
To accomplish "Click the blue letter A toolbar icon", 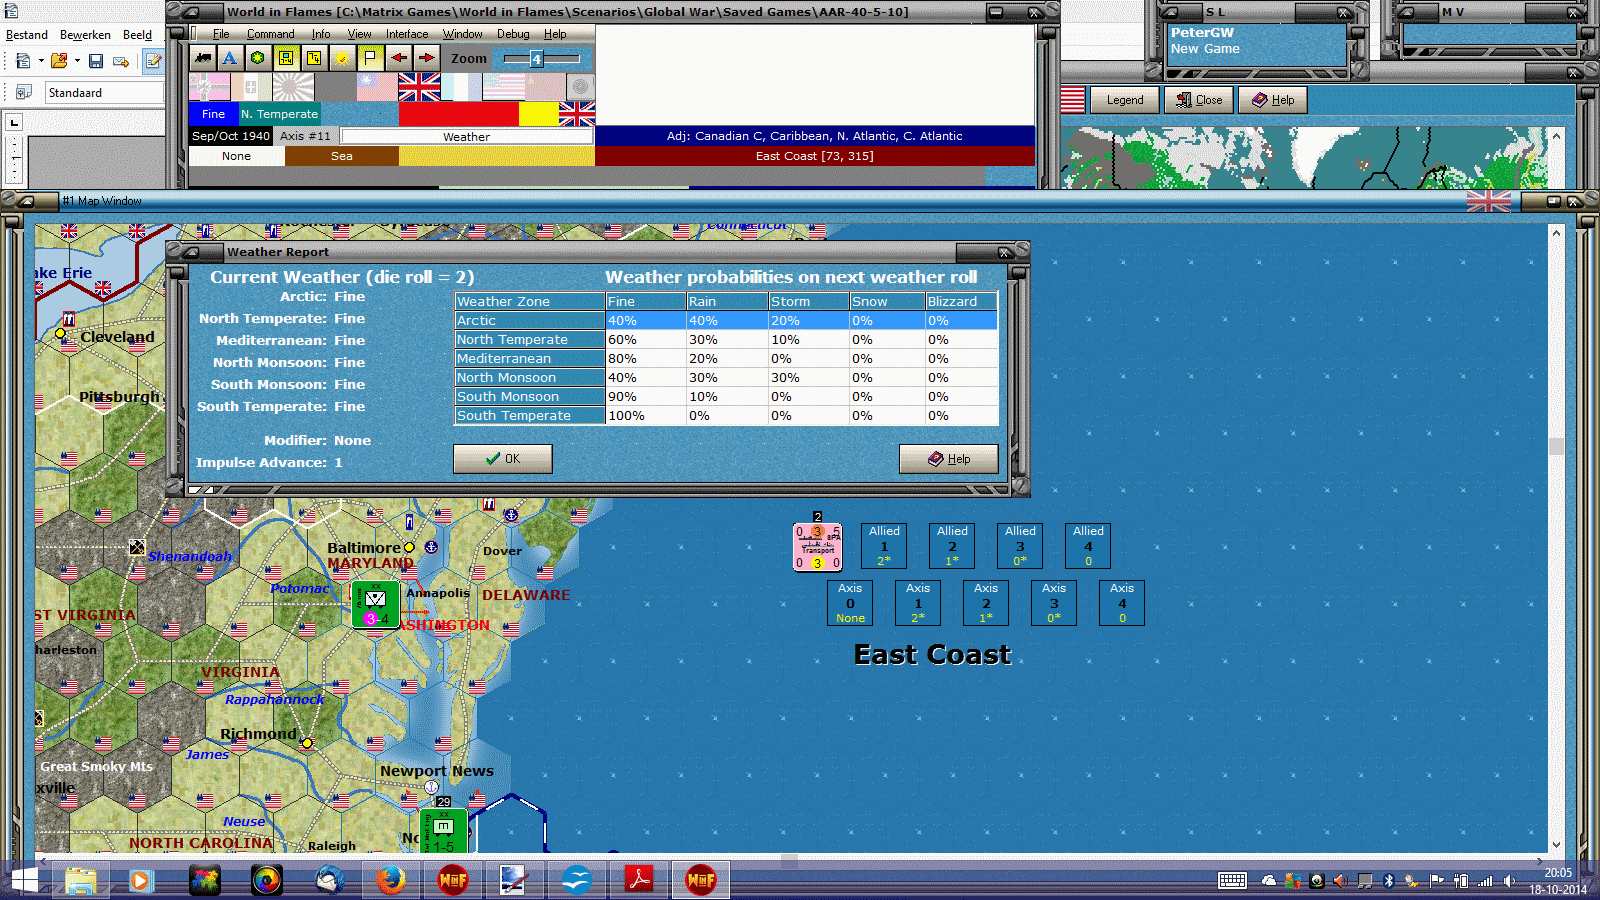I will [x=230, y=58].
